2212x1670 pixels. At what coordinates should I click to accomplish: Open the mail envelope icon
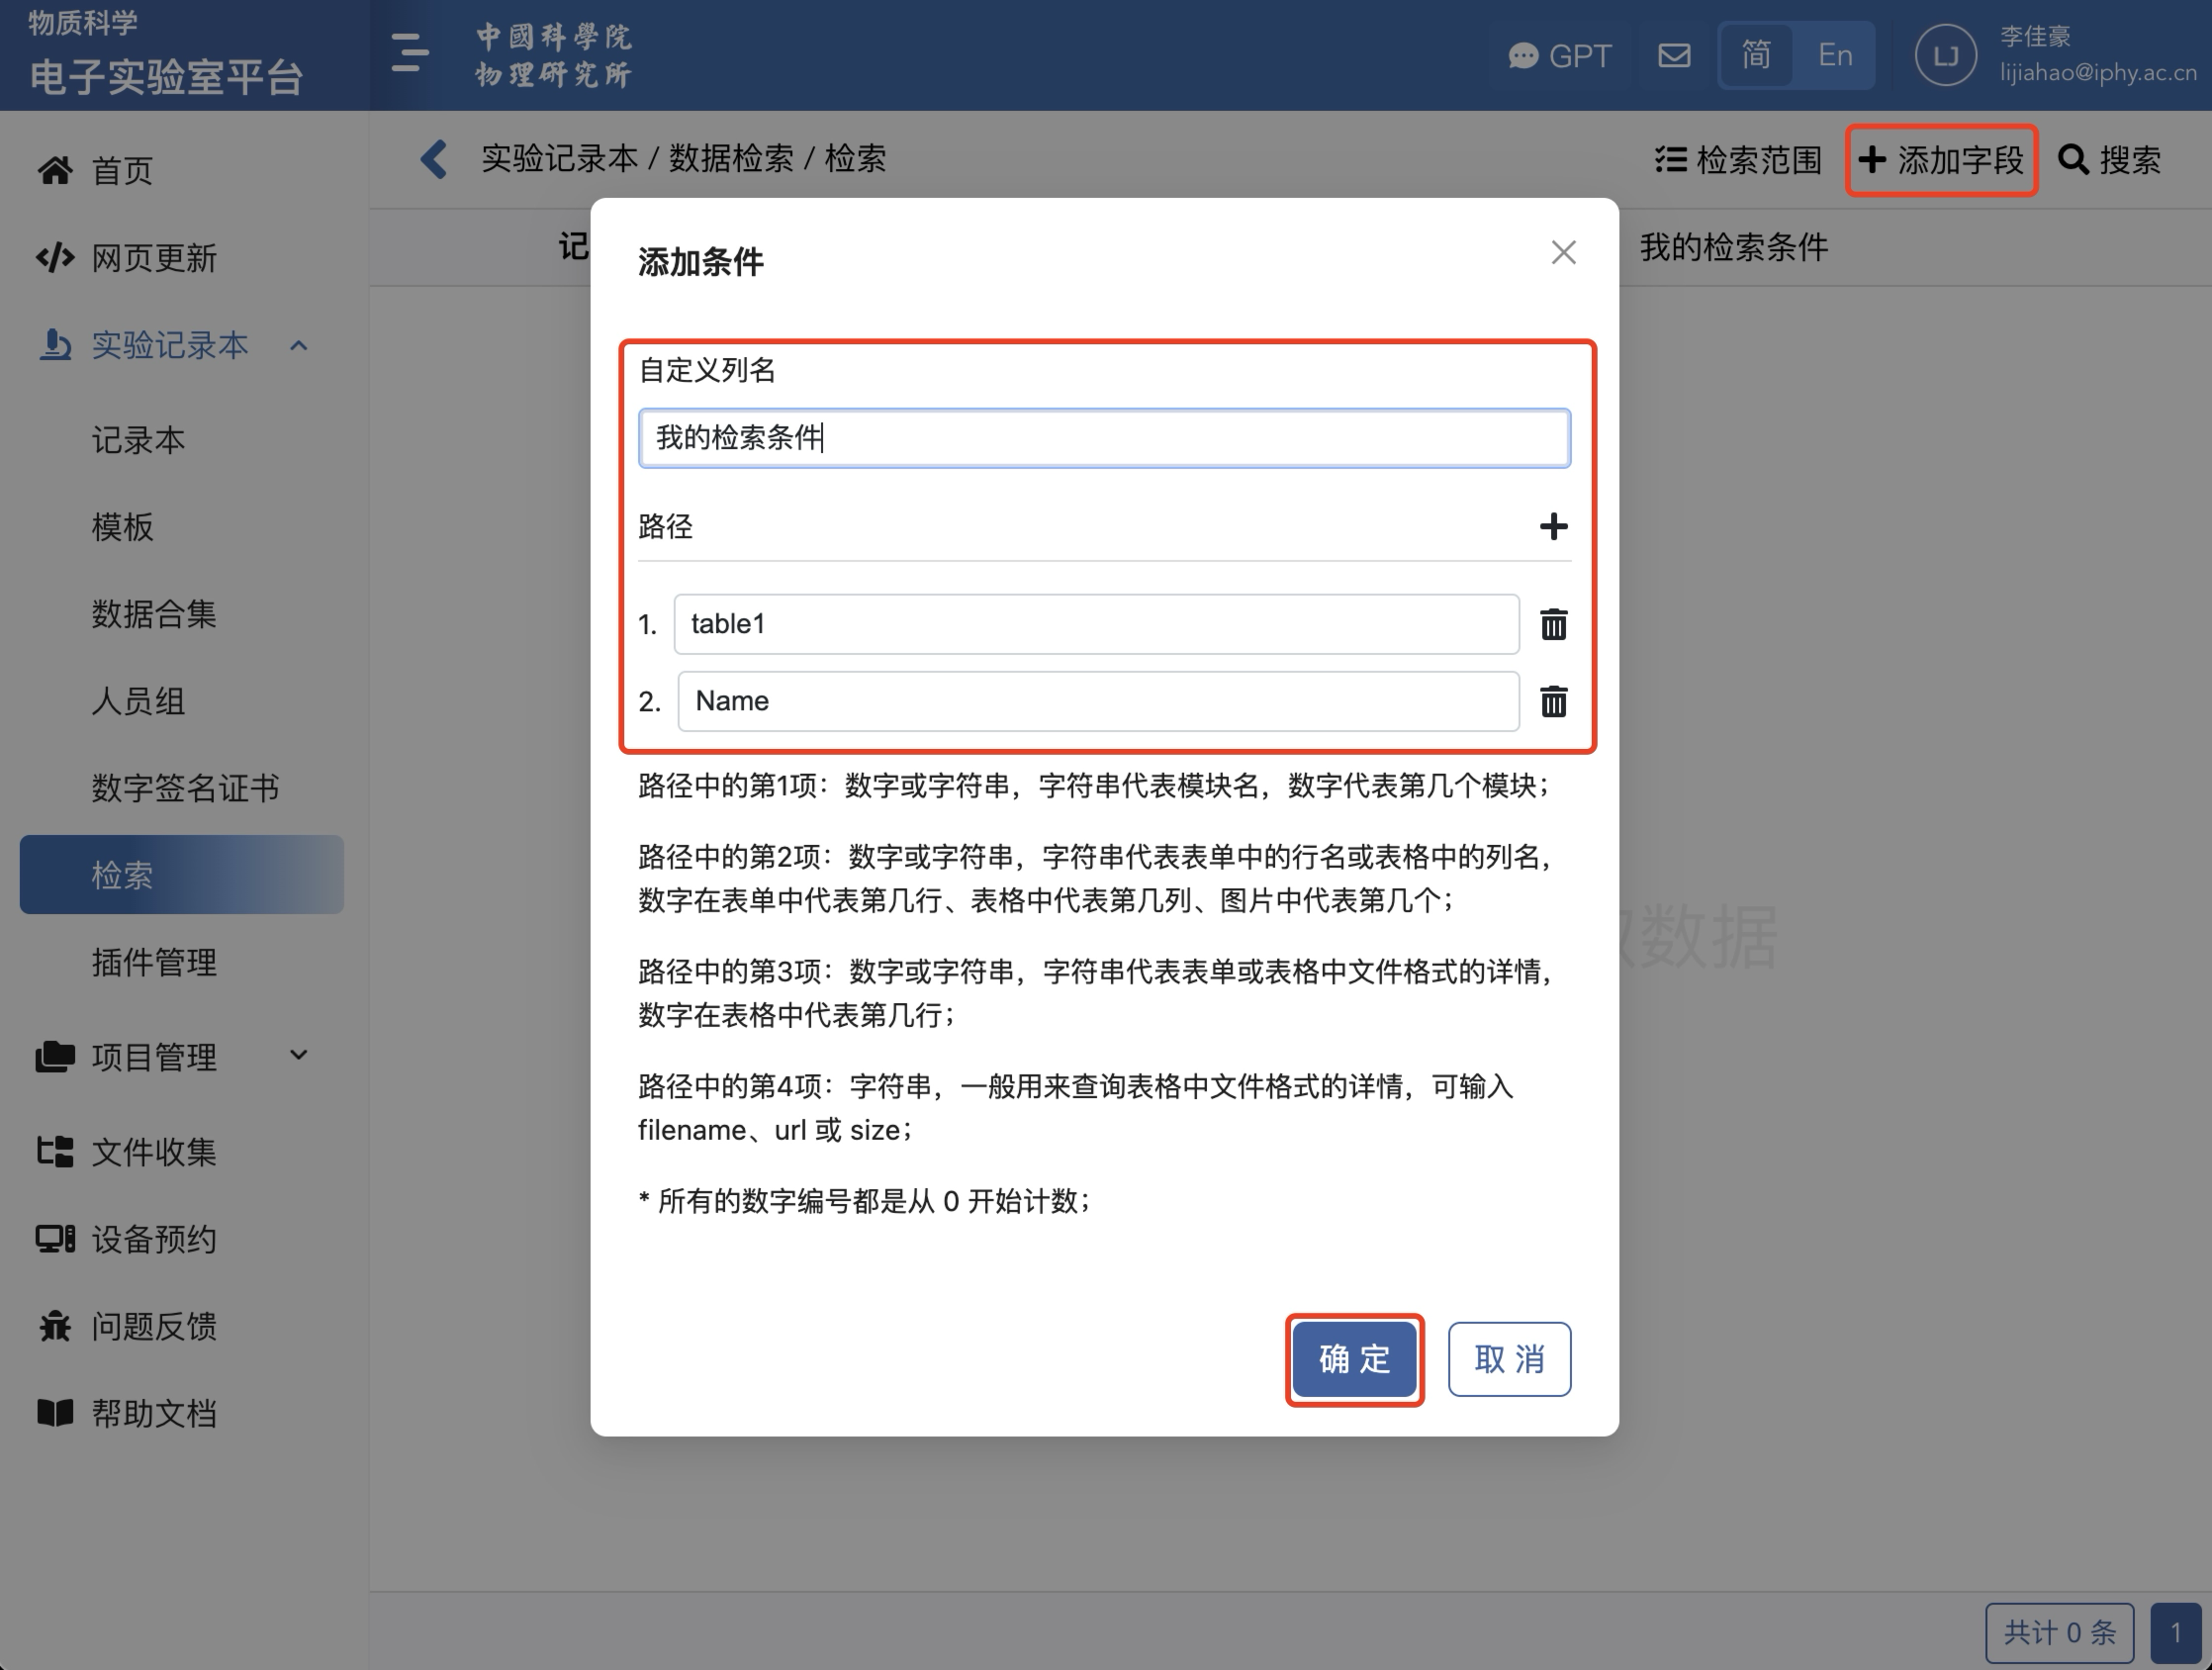tap(1674, 55)
